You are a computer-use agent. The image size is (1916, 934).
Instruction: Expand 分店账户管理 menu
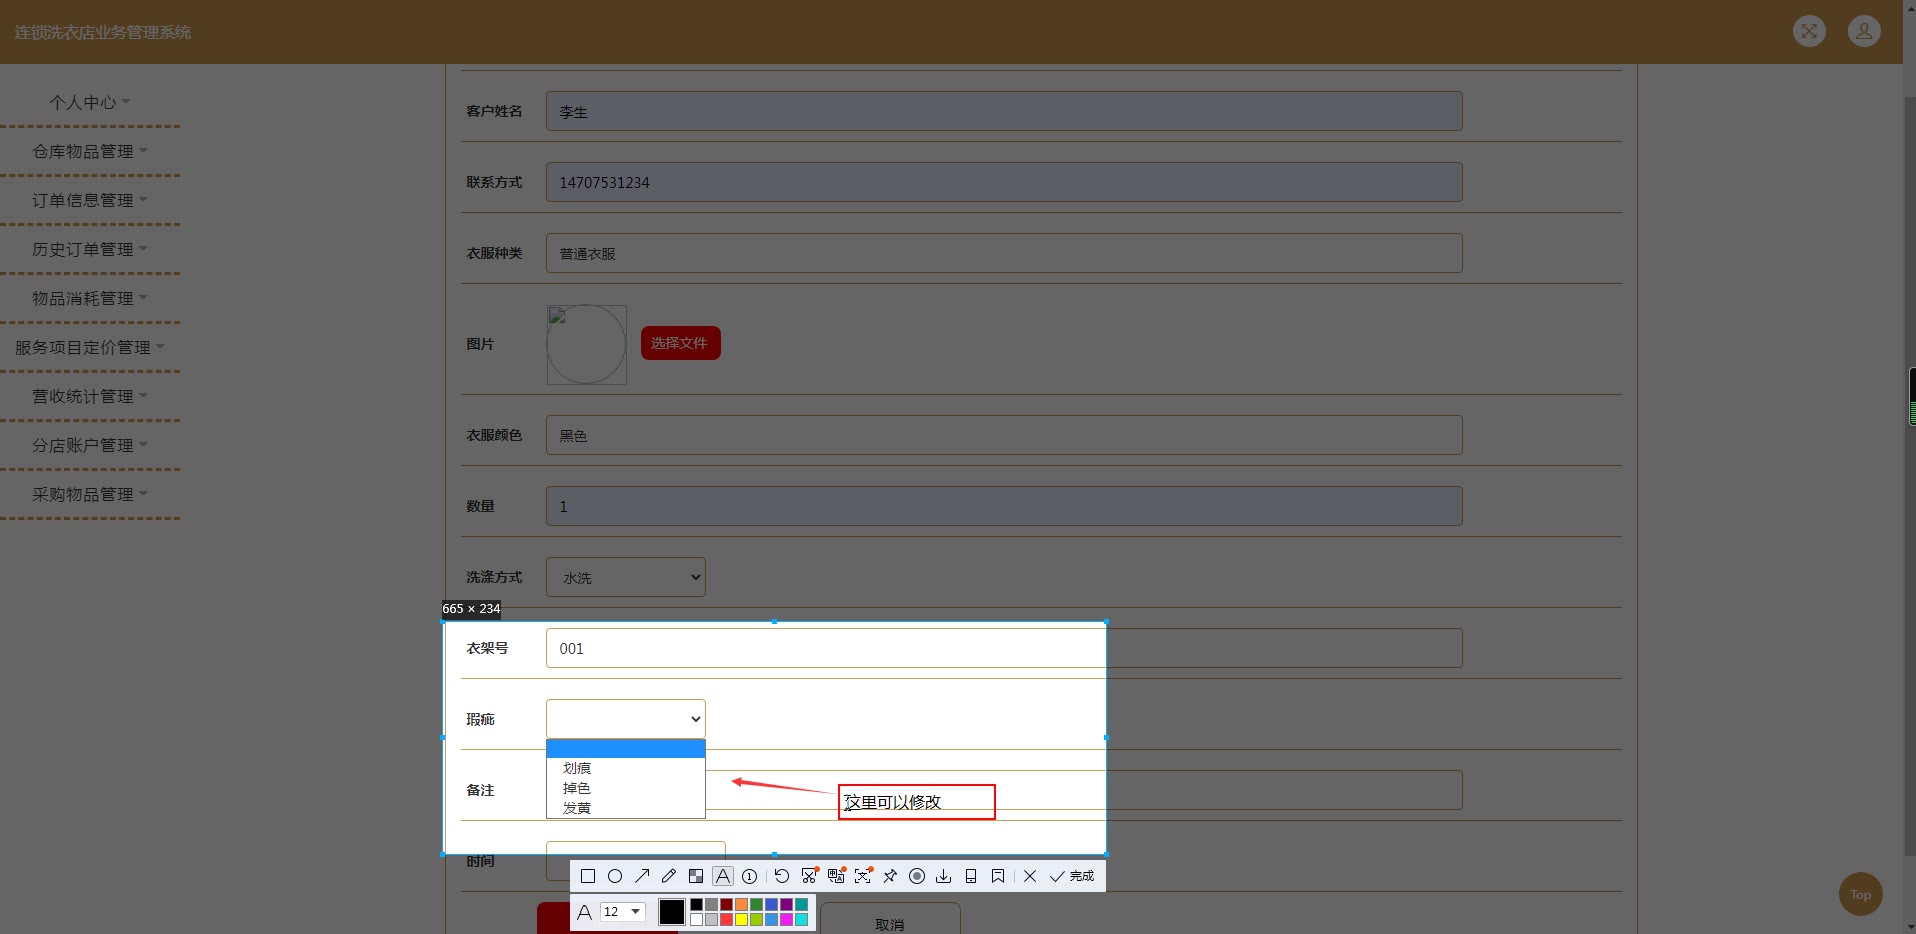tap(90, 445)
